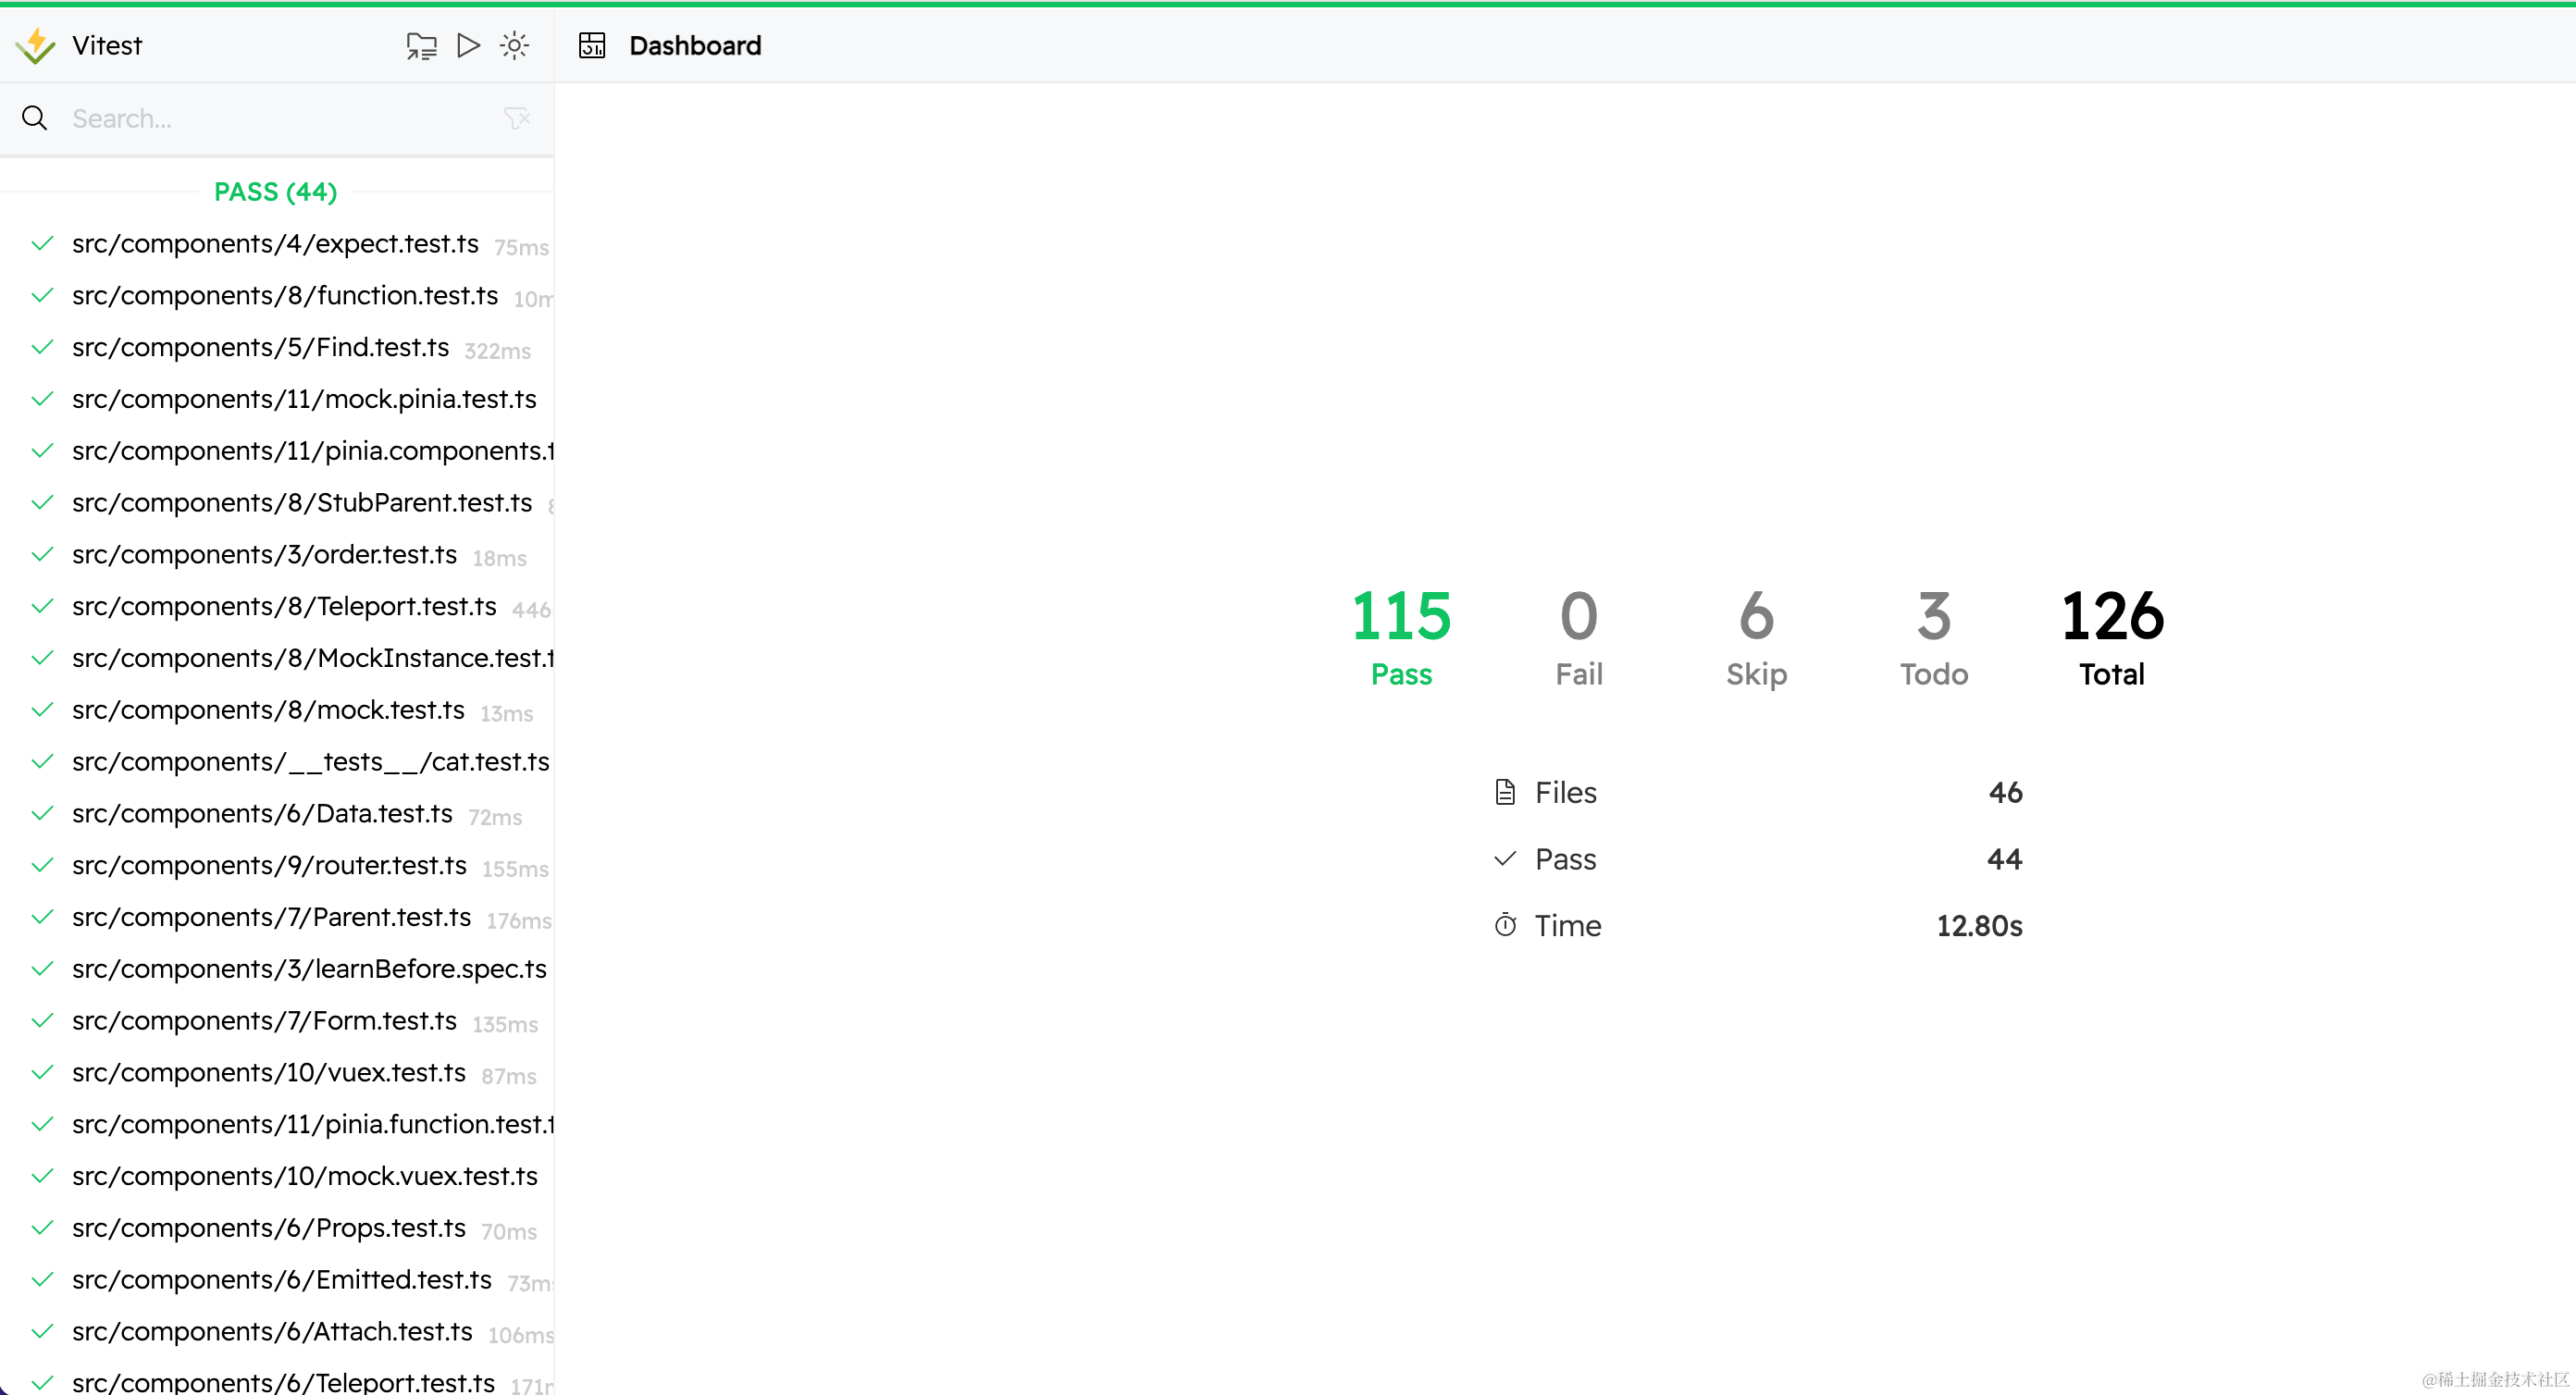The height and width of the screenshot is (1395, 2576).
Task: Clear search filter icon
Action: tap(517, 119)
